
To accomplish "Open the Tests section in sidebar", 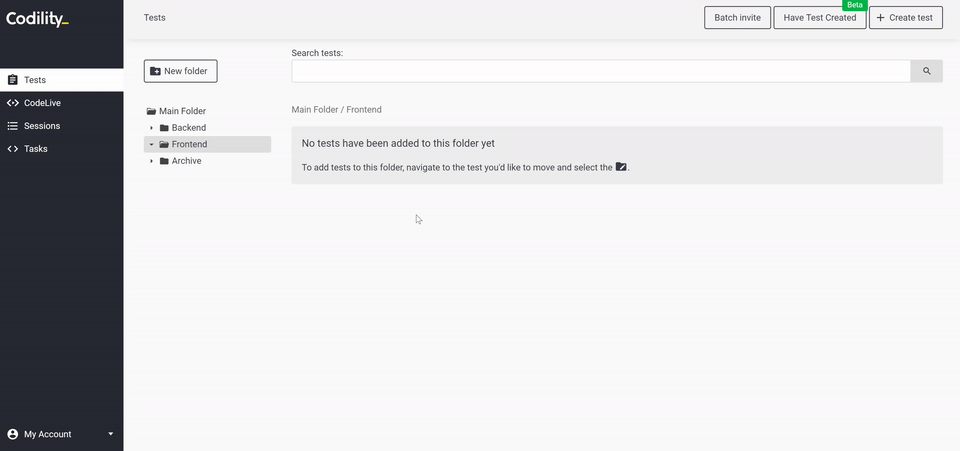I will (x=61, y=80).
